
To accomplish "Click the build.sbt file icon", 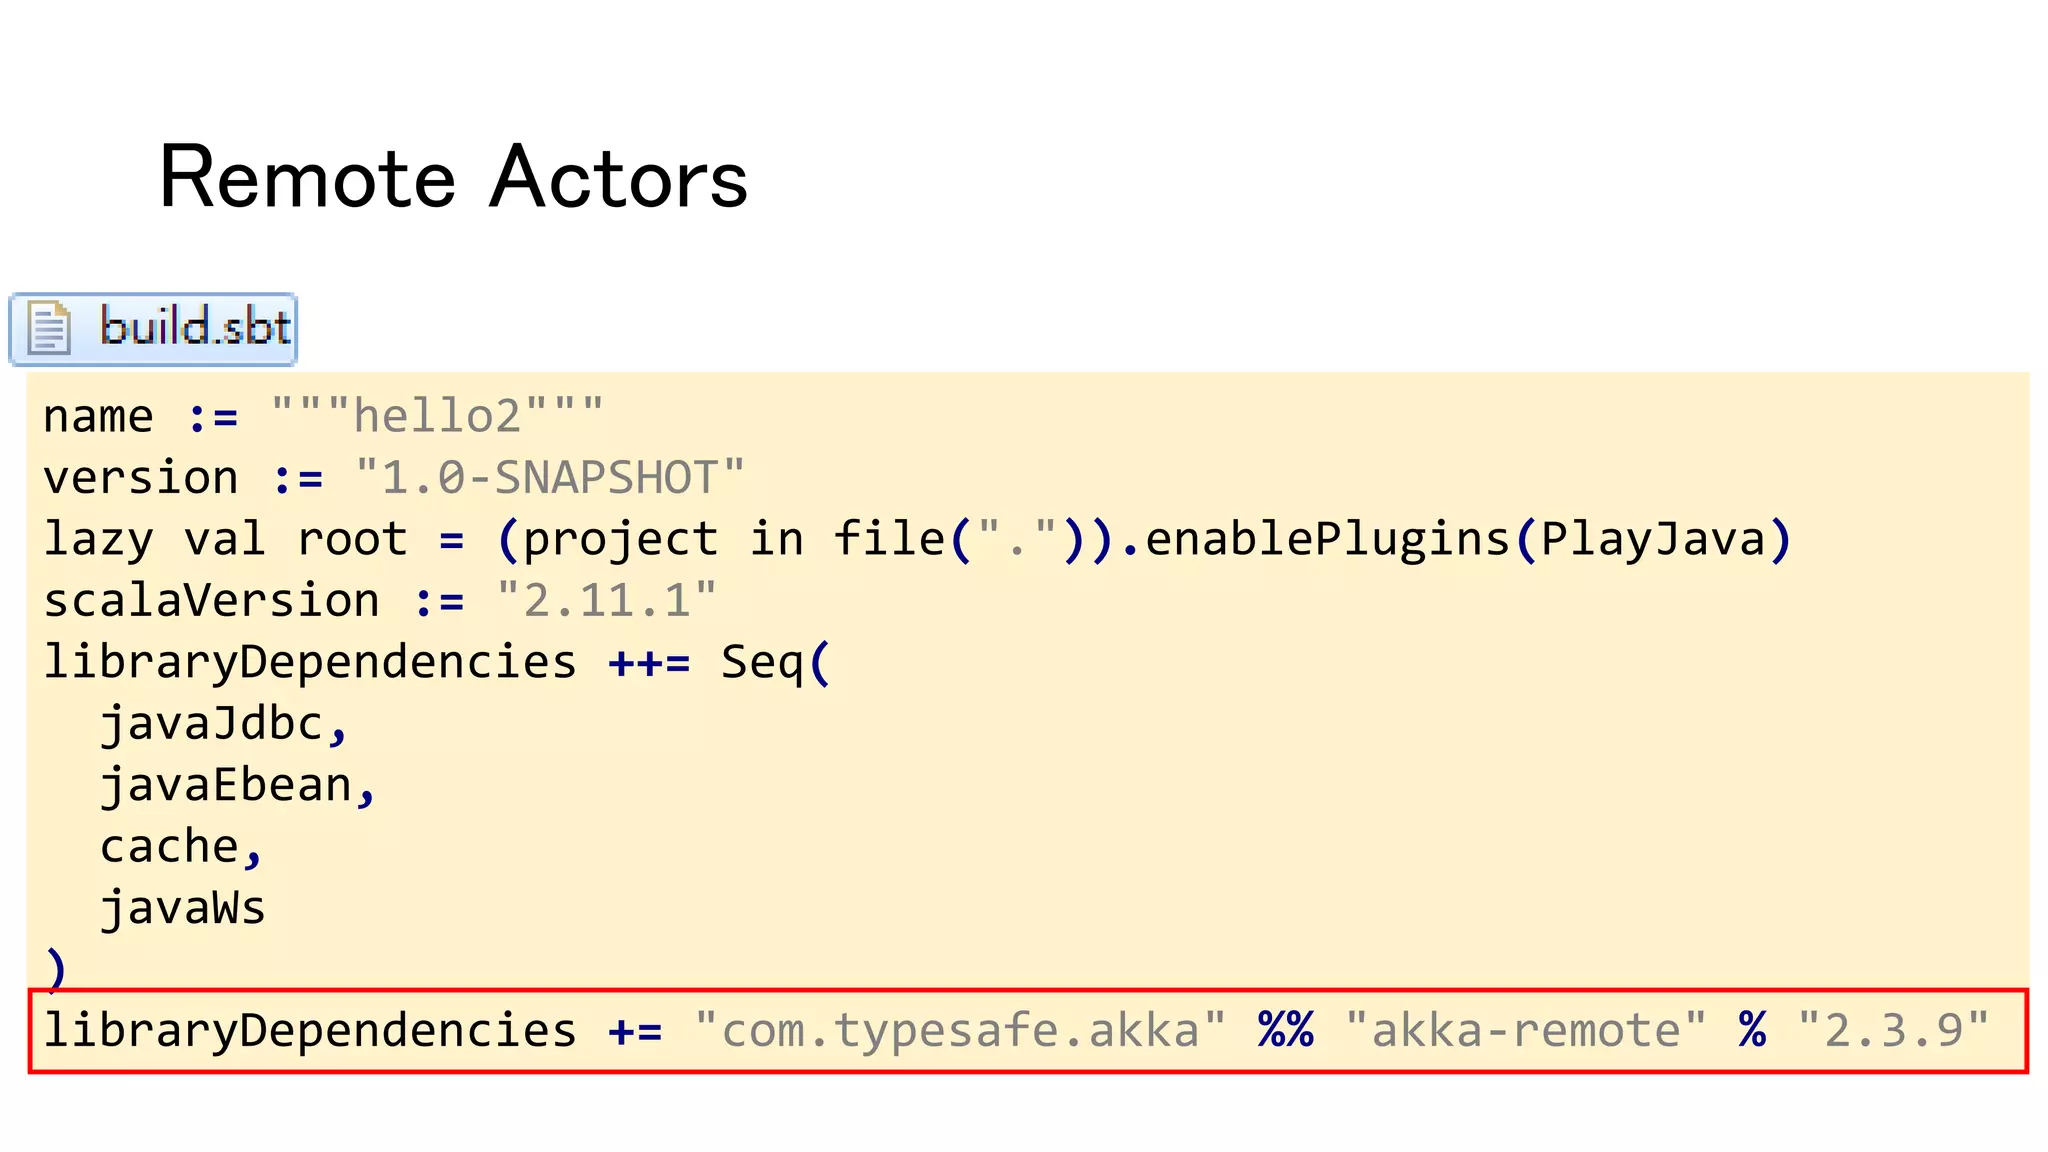I will [49, 328].
